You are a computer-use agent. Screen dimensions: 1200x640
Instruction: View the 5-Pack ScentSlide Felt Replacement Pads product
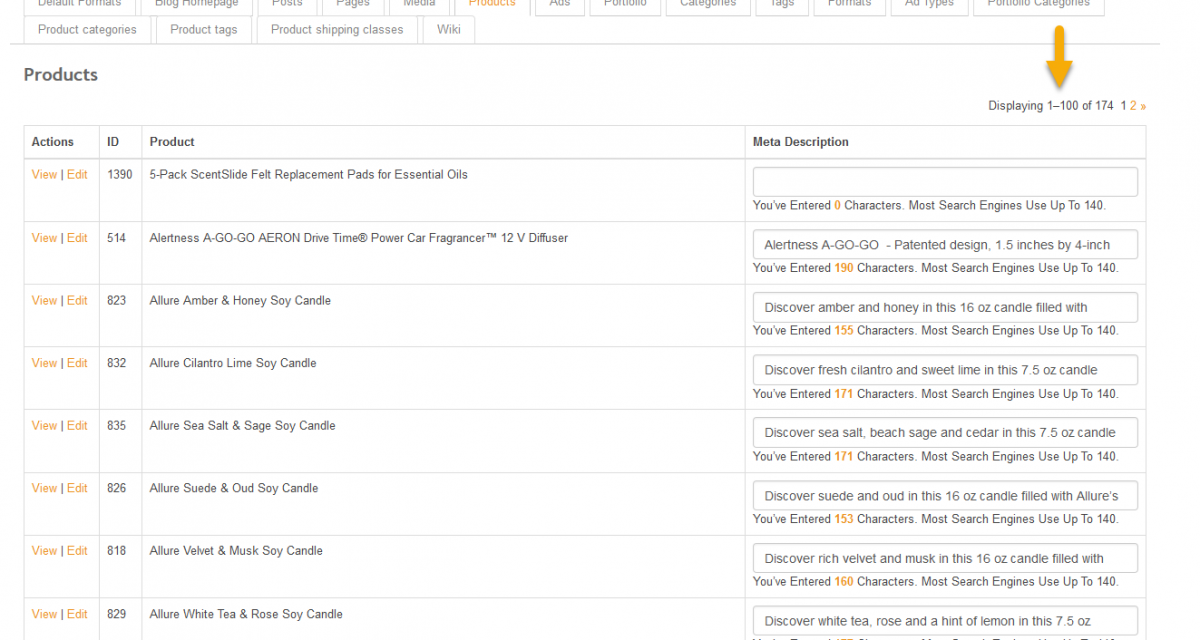coord(44,175)
